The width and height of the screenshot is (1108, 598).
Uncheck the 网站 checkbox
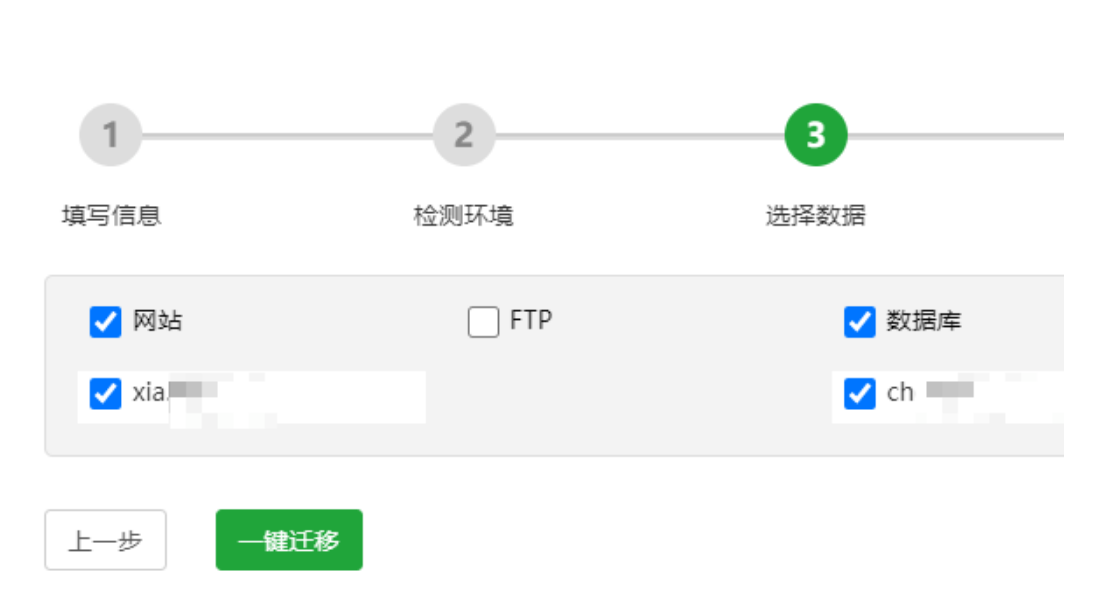(x=105, y=322)
